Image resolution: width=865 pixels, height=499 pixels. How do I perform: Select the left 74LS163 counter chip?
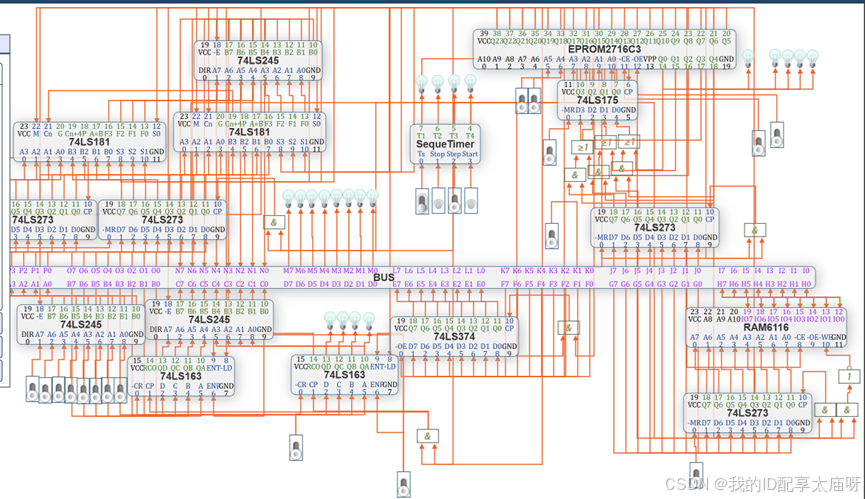click(x=181, y=376)
